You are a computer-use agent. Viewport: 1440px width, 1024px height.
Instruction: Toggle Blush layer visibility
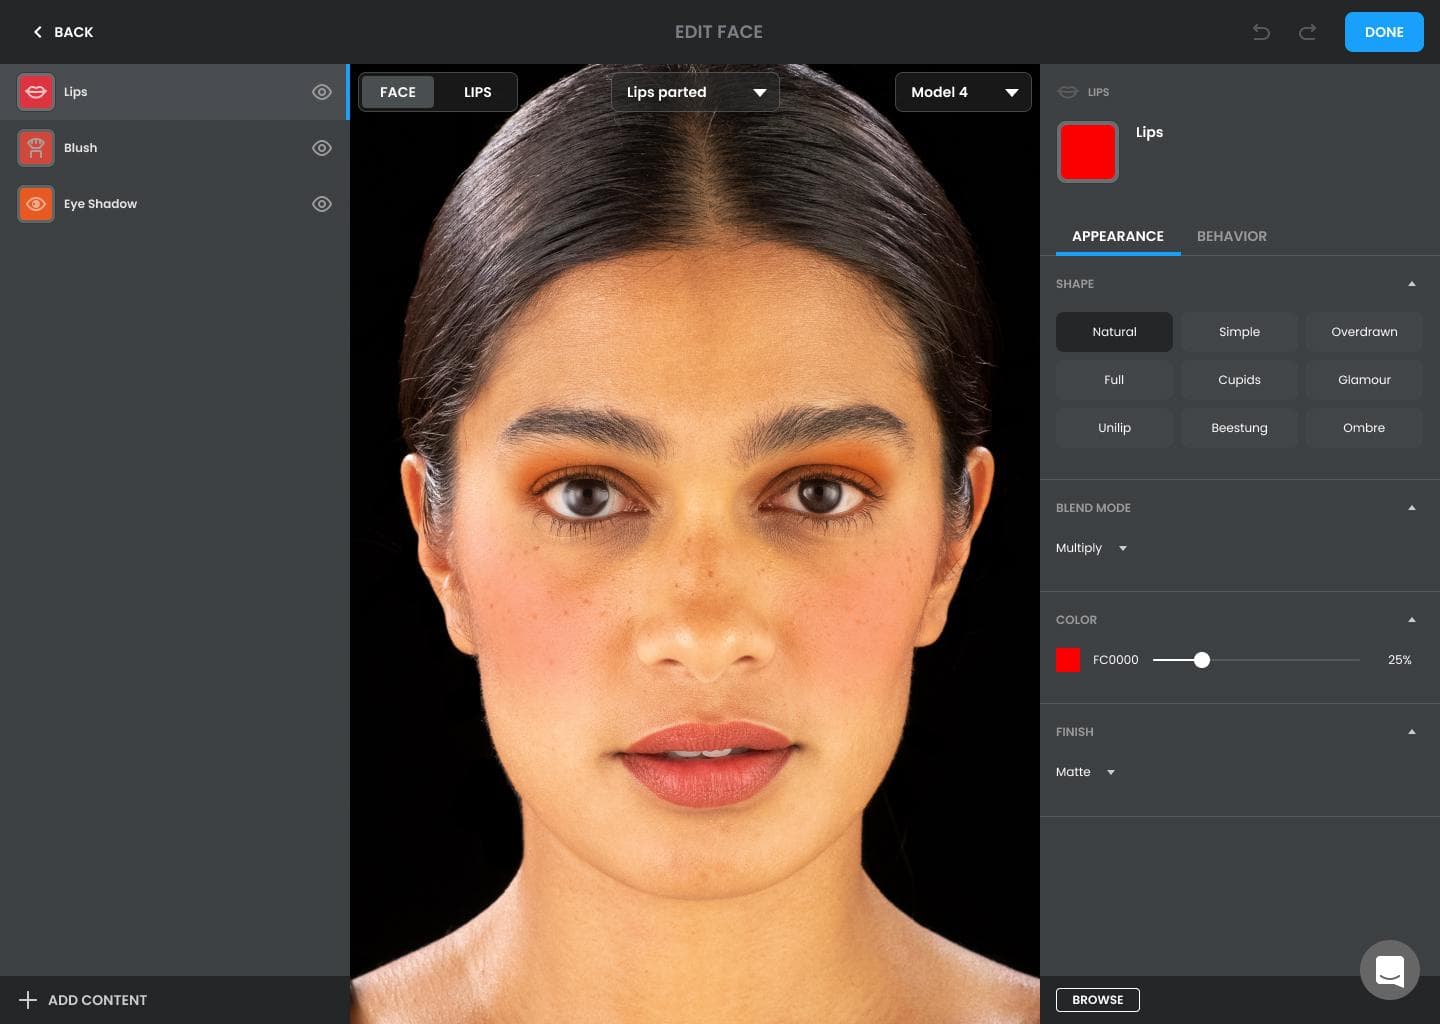click(321, 148)
